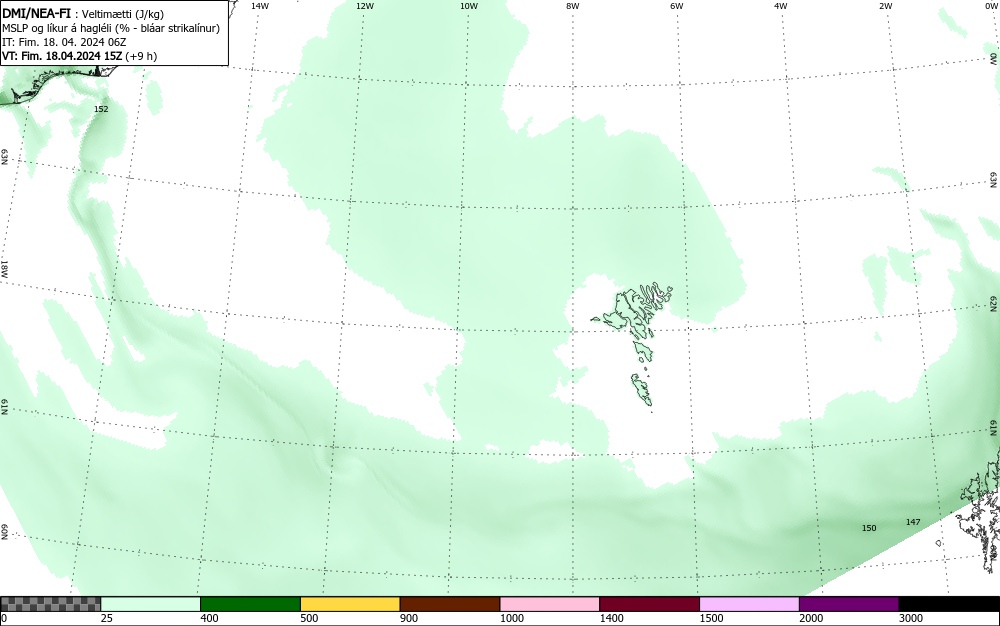Click the "18W" label on the left edge
Image resolution: width=1000 pixels, height=626 pixels.
coord(4,268)
